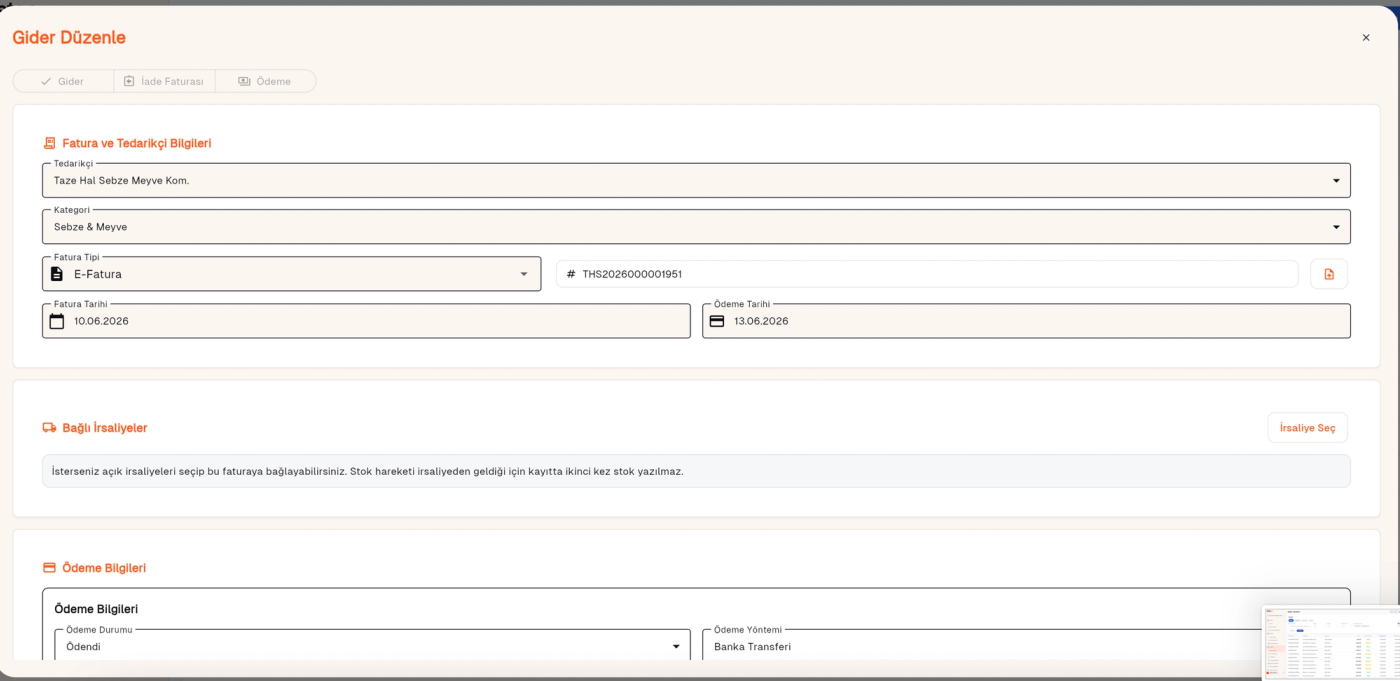Close the Gider Düzenle dialog

coord(1366,38)
